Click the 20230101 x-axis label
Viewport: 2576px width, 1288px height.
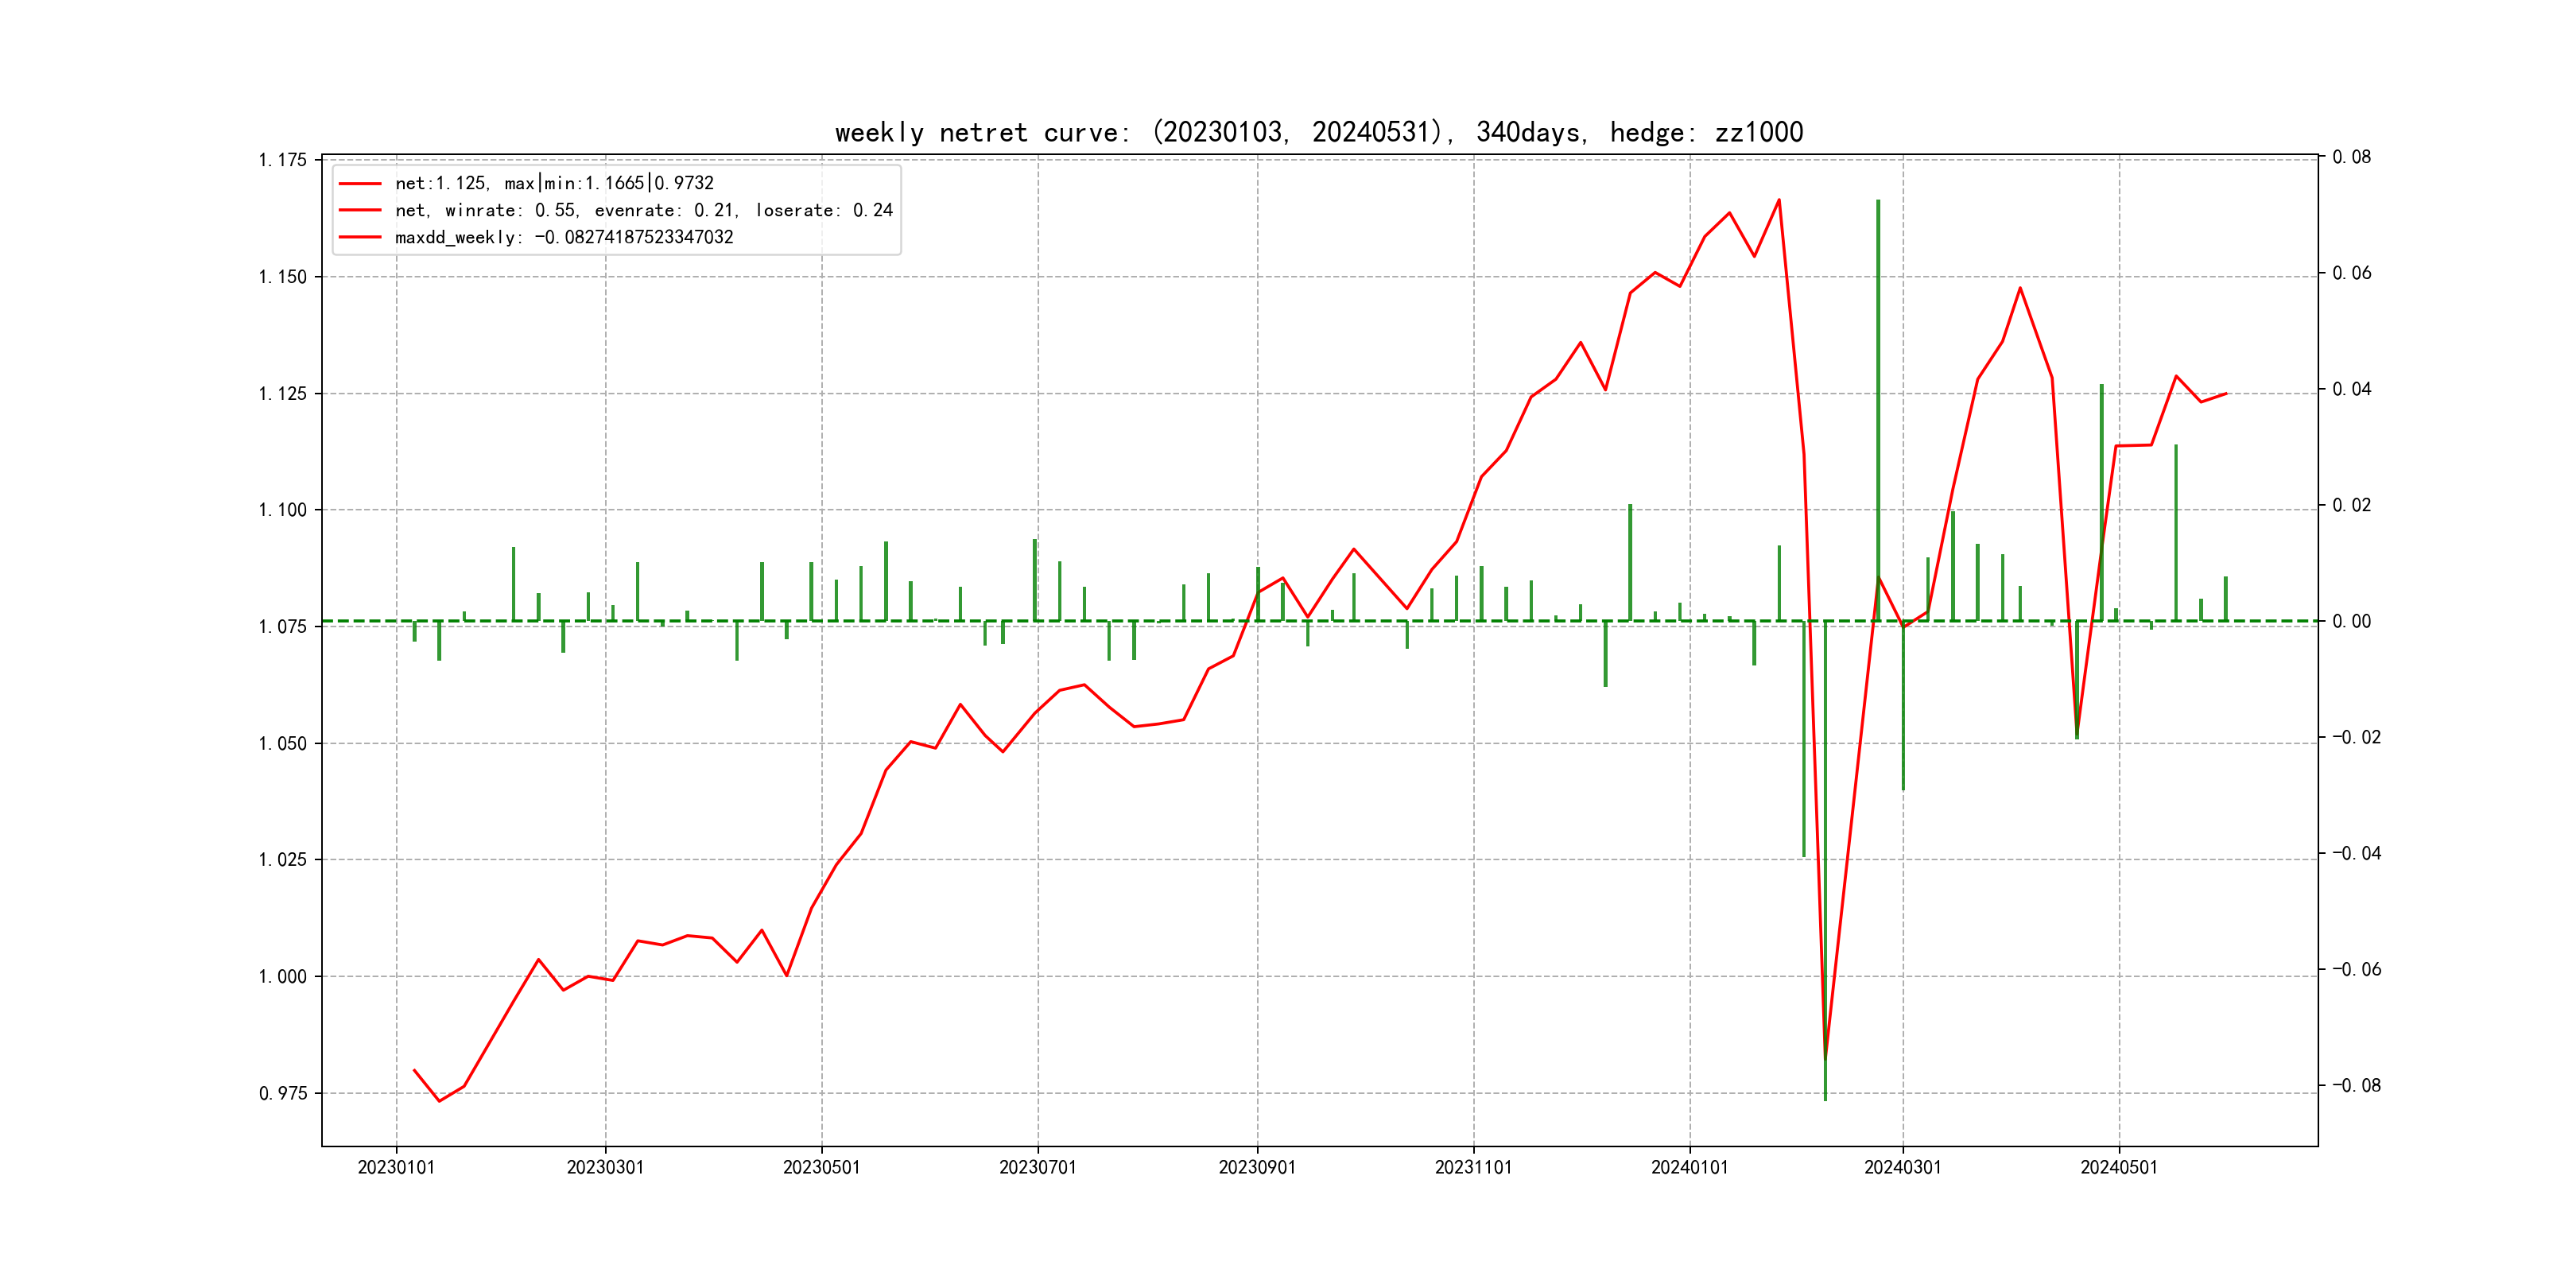click(396, 1167)
